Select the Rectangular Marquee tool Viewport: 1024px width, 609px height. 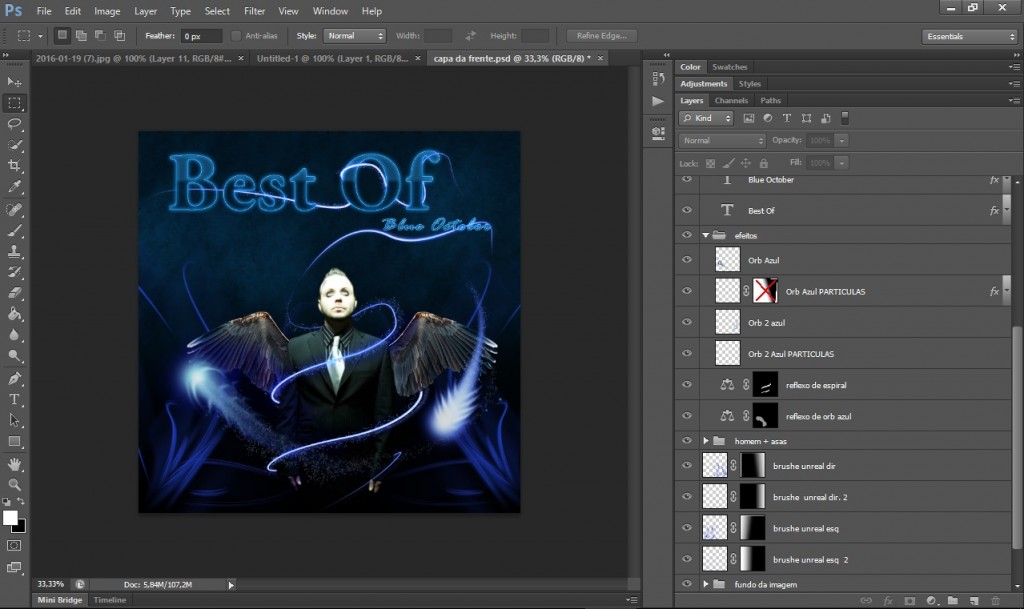[14, 103]
